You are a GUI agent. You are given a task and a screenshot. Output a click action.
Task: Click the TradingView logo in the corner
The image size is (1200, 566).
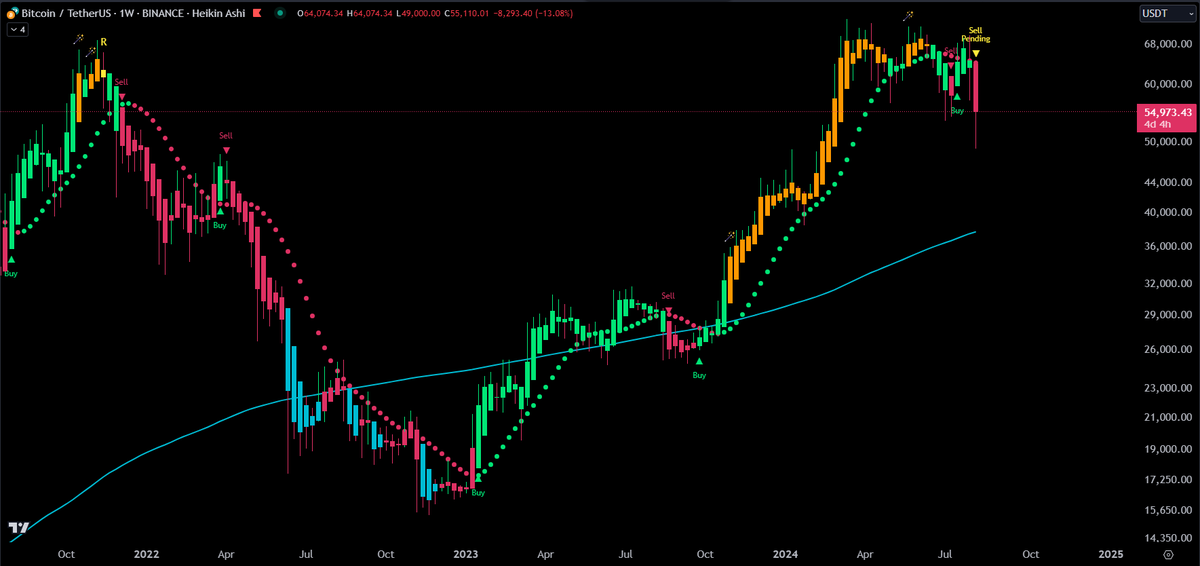pyautogui.click(x=17, y=527)
